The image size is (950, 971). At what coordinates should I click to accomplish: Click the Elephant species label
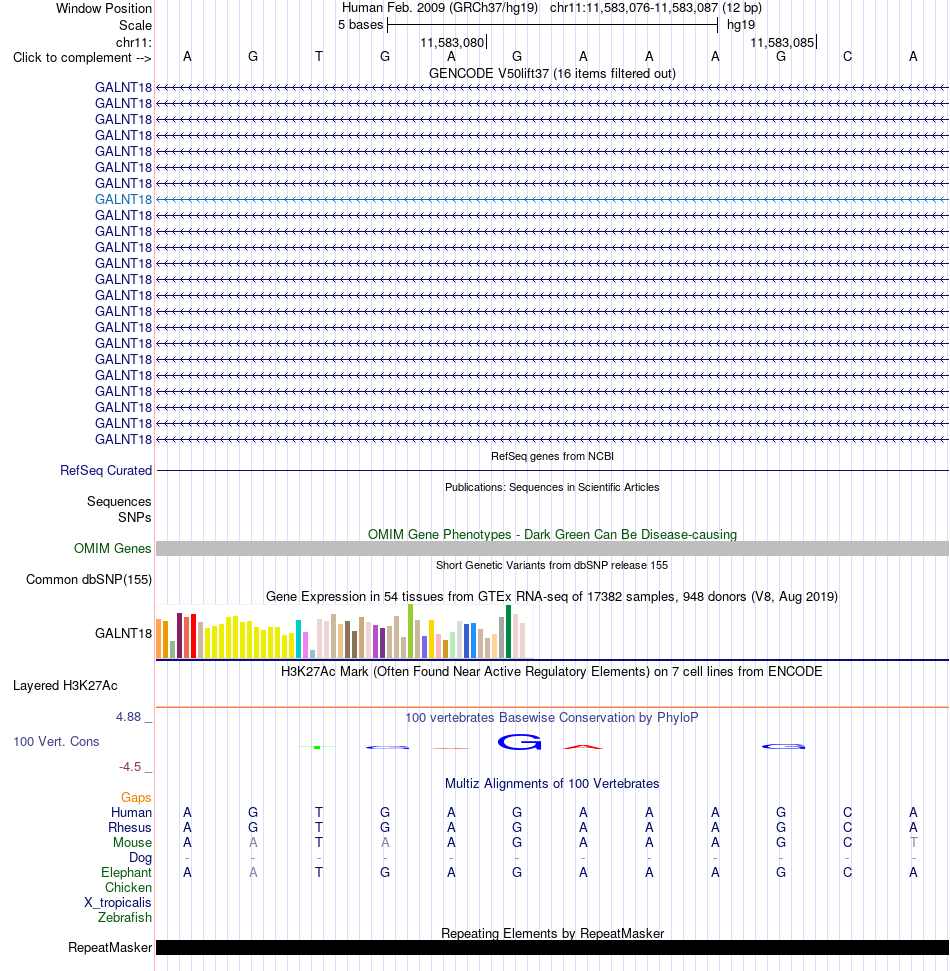[x=126, y=873]
